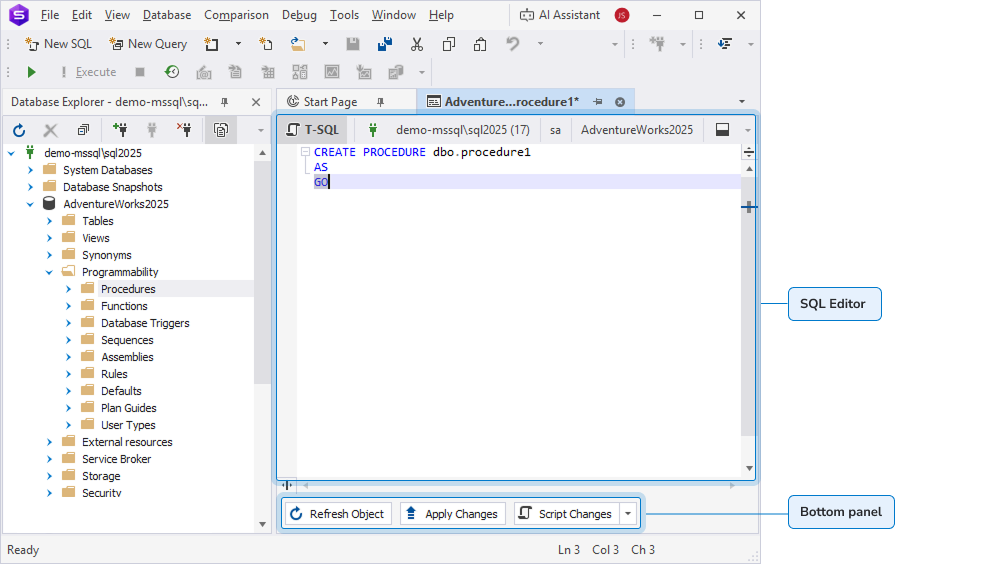The width and height of the screenshot is (986, 564).
Task: Open the document tabs list dropdown arrow
Action: pyautogui.click(x=742, y=102)
